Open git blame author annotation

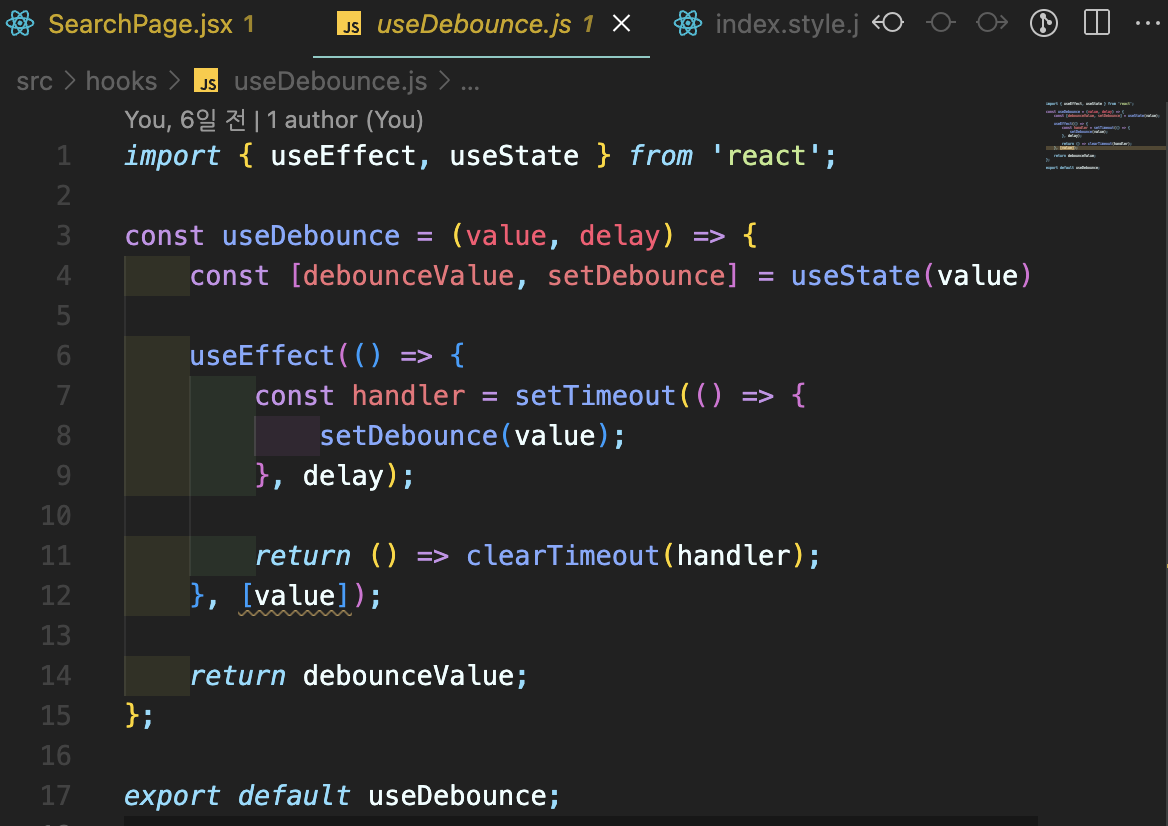pos(274,119)
